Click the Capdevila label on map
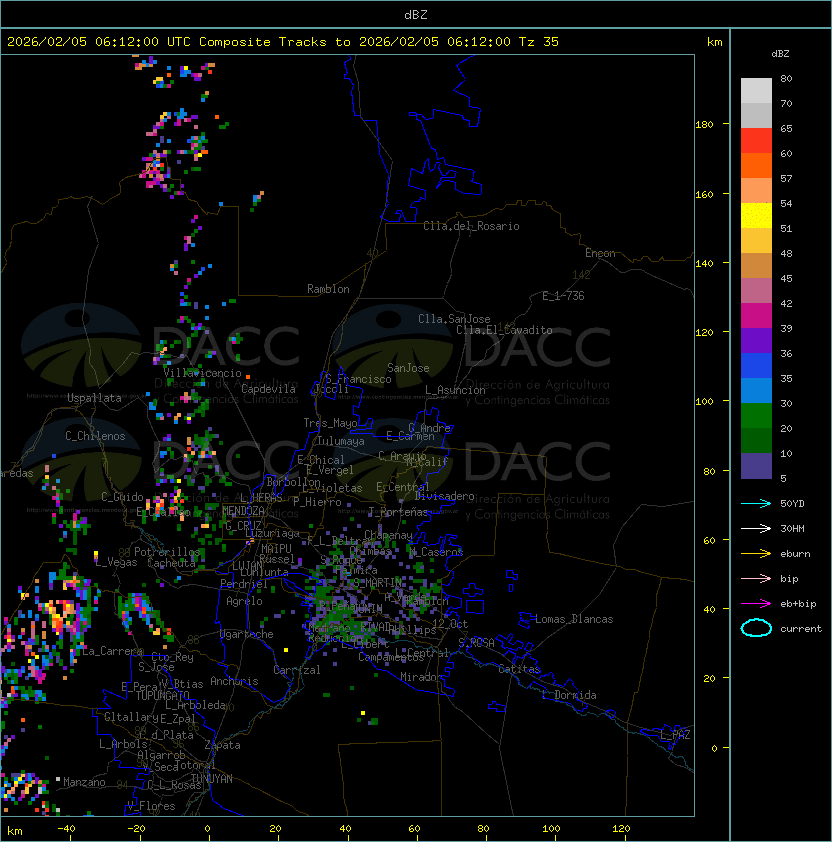 click(268, 389)
